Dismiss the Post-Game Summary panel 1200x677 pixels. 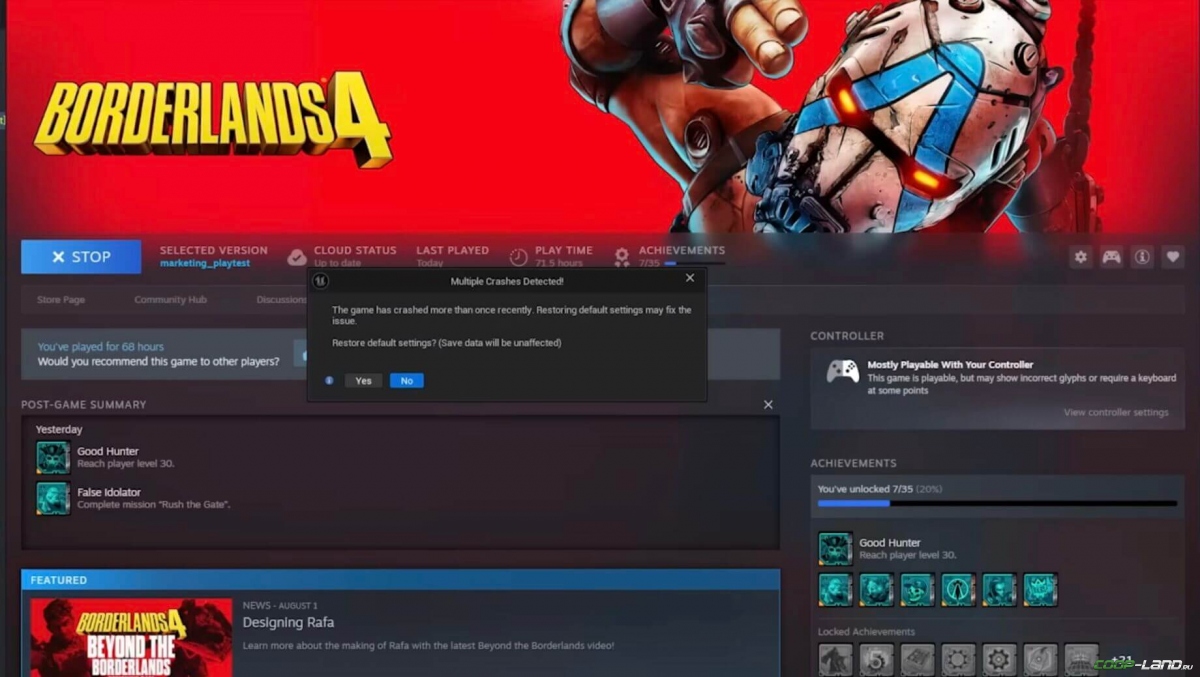[x=768, y=405]
